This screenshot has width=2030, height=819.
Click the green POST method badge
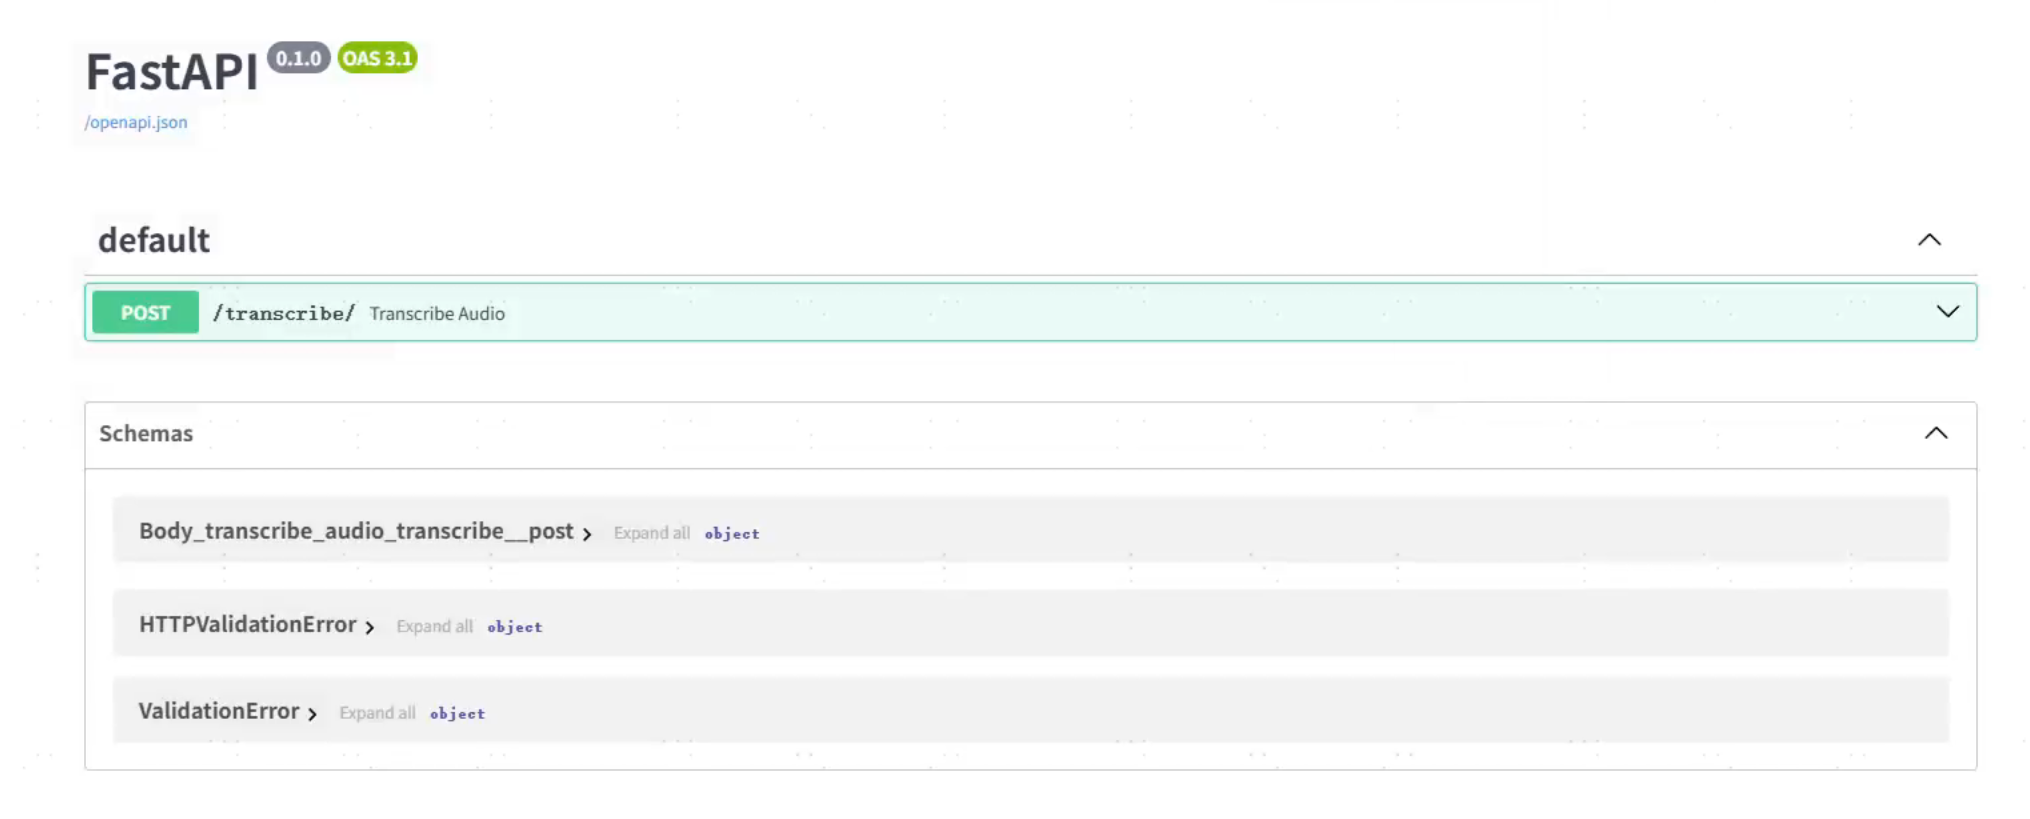point(145,312)
